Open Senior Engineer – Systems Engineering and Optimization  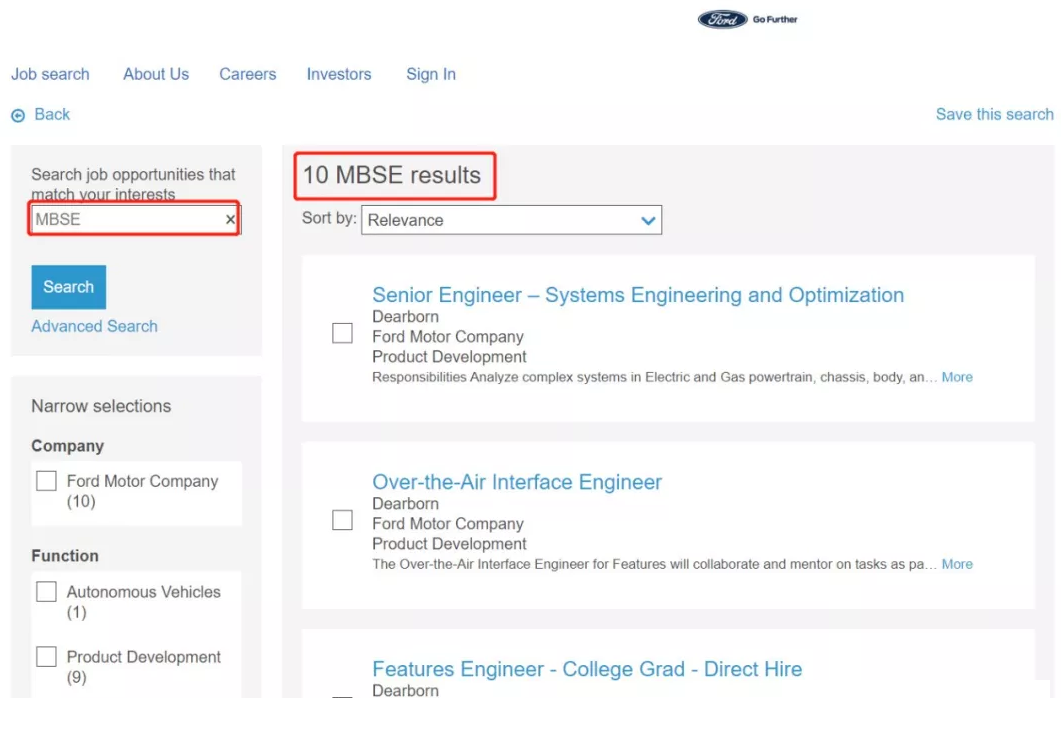pyautogui.click(x=638, y=295)
